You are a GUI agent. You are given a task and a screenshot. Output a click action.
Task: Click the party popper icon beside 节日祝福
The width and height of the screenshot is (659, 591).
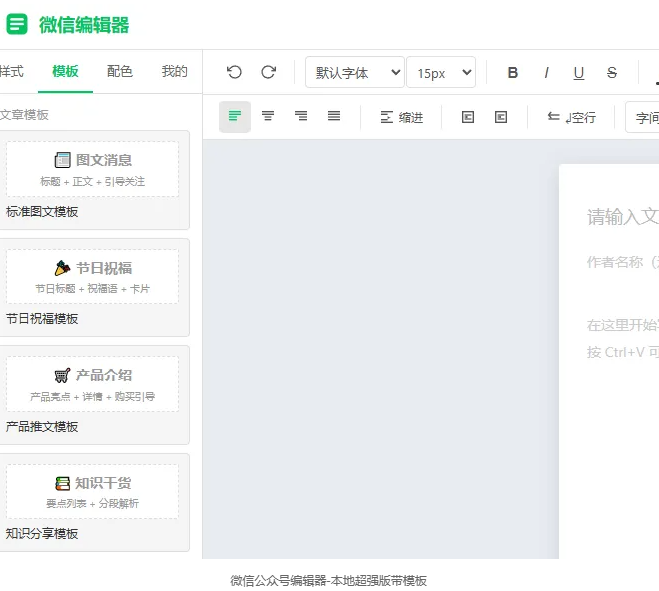tap(62, 268)
